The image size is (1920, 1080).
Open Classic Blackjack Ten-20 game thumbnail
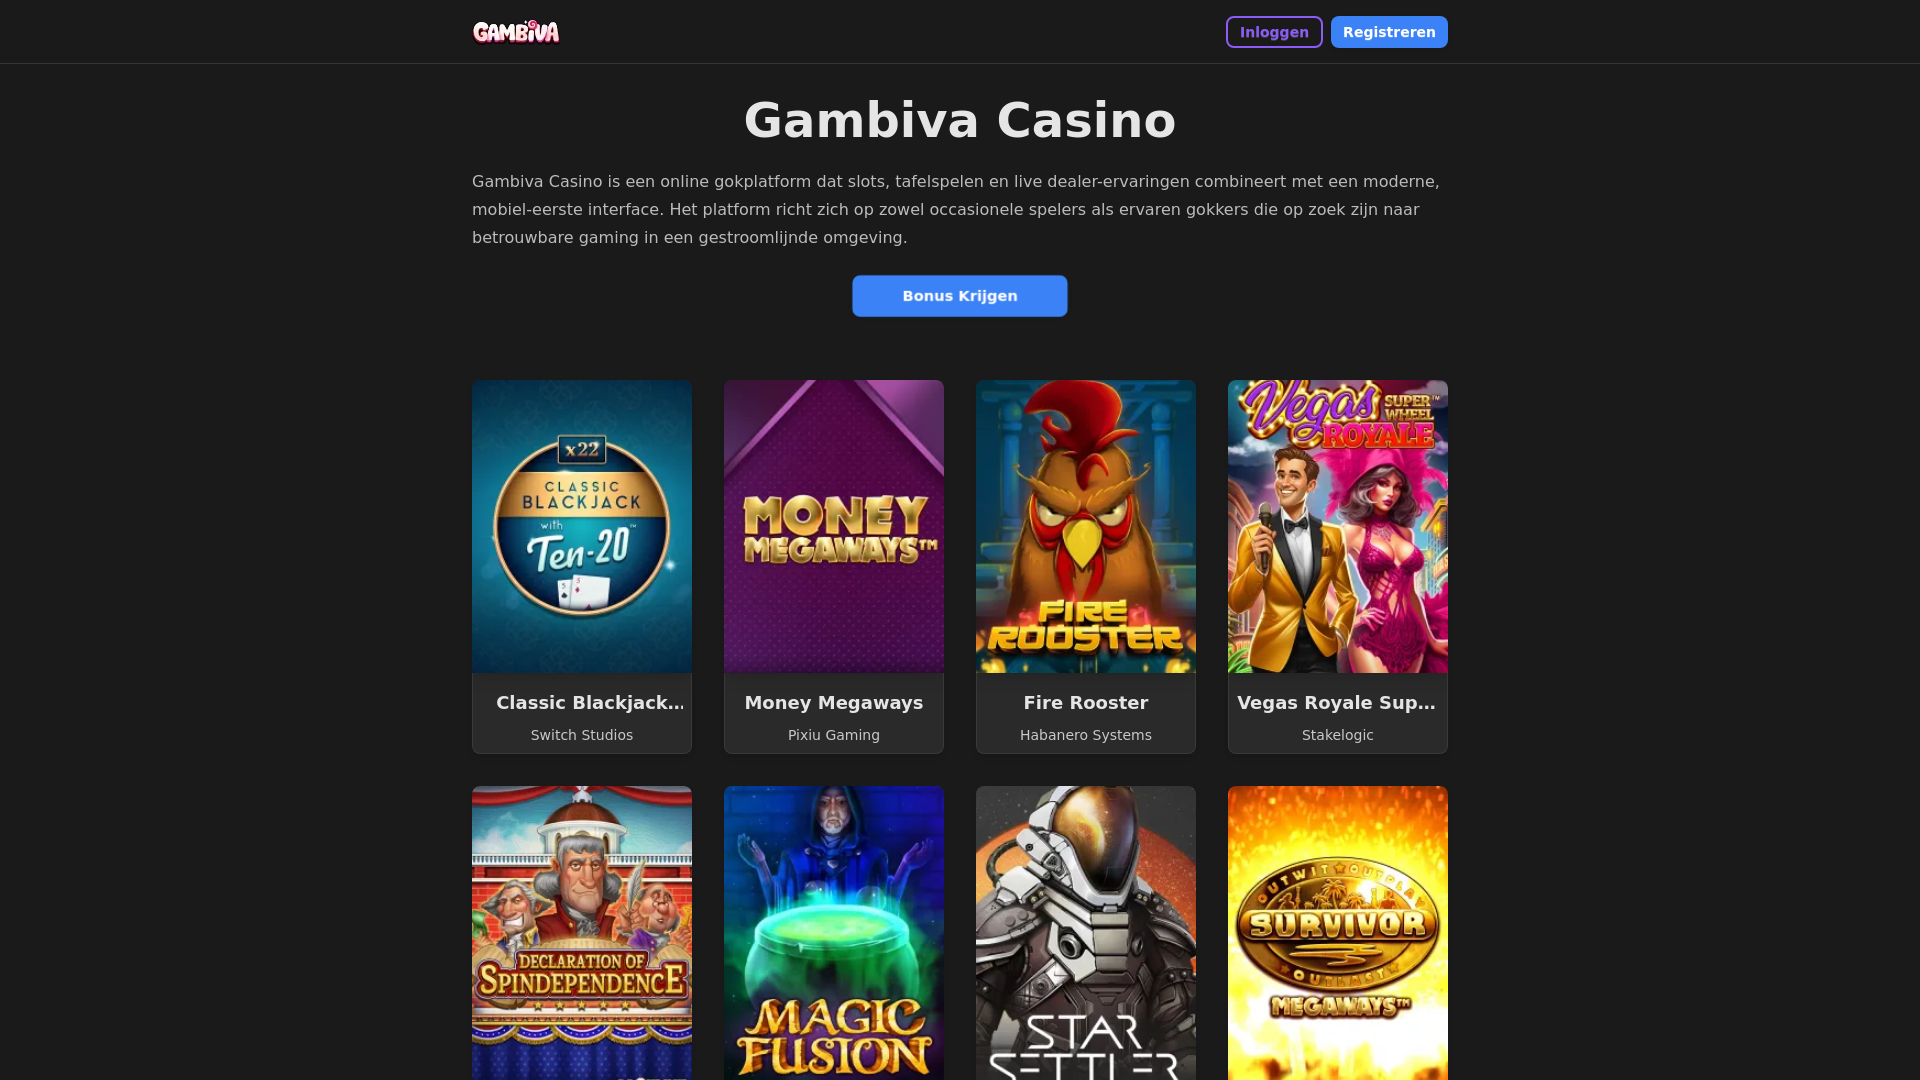click(582, 526)
